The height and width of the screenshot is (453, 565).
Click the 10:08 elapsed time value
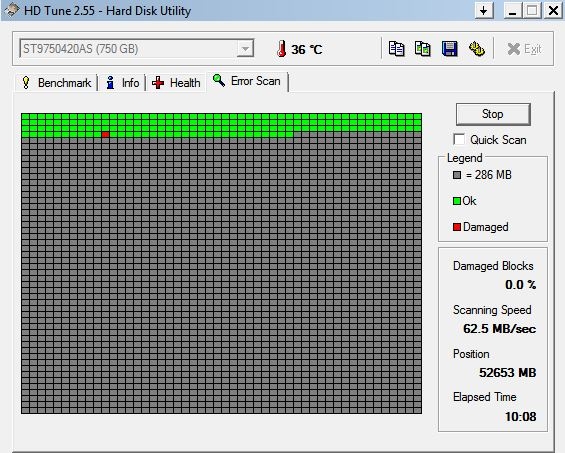click(x=520, y=417)
